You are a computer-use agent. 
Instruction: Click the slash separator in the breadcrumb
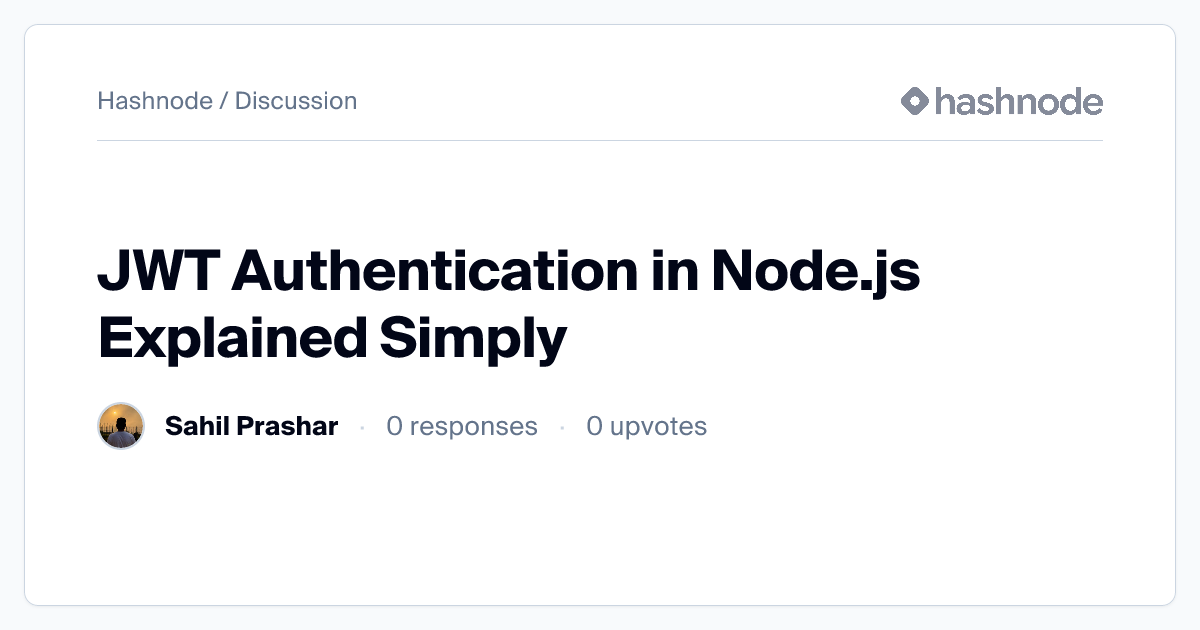click(223, 101)
